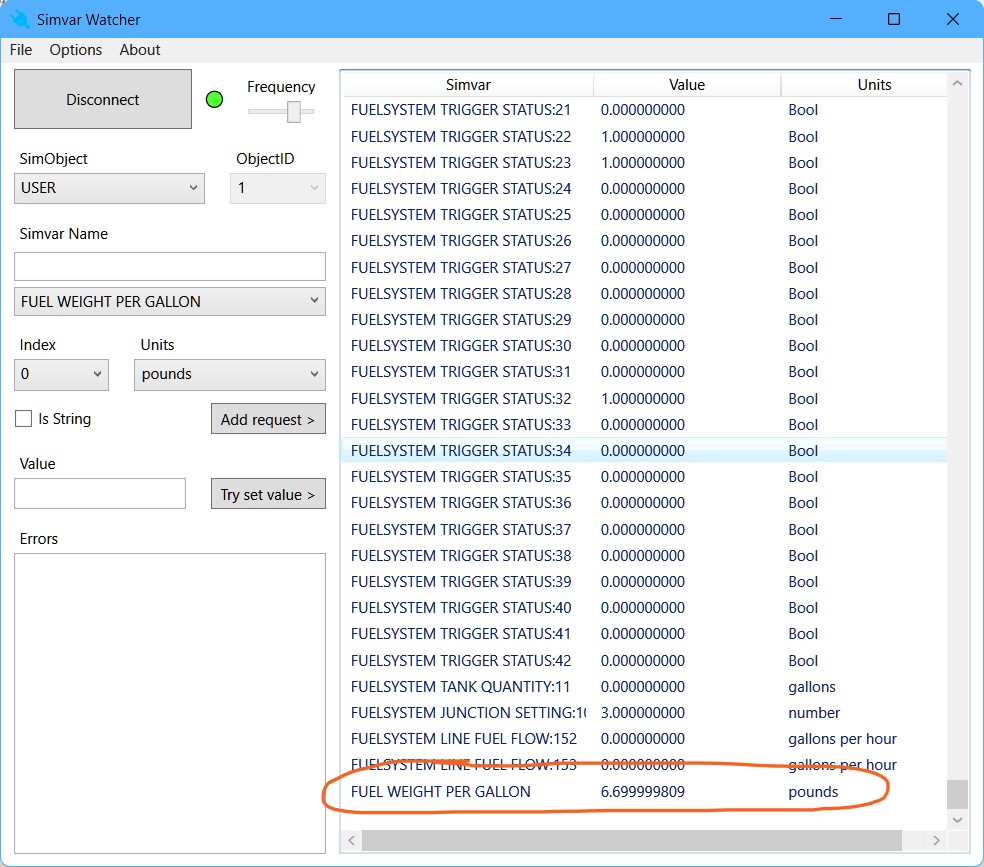The width and height of the screenshot is (984, 867).
Task: Select row FUELSYSTEM TRIGGER STATUS:32
Action: (644, 398)
